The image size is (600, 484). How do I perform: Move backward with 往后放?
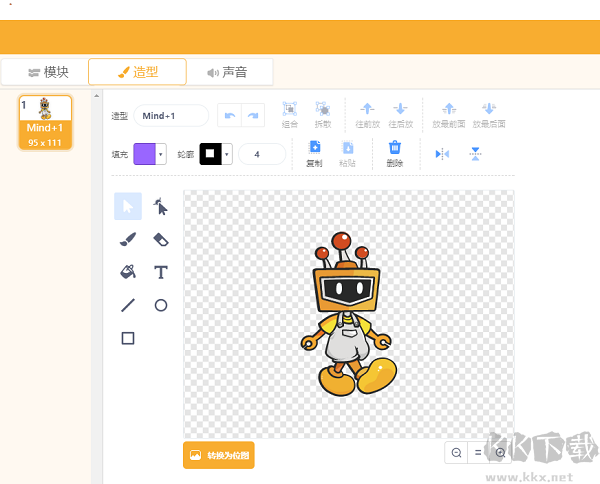pos(401,115)
